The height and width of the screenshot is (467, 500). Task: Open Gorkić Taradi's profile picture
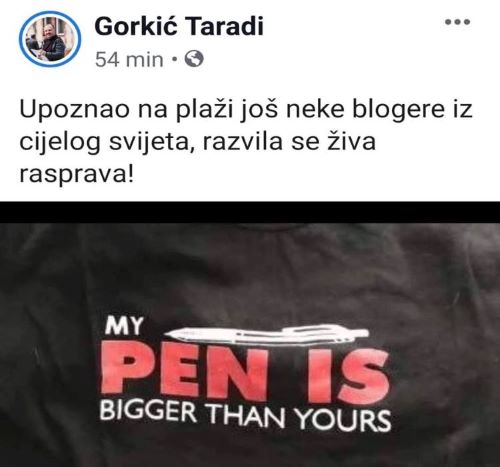50,39
